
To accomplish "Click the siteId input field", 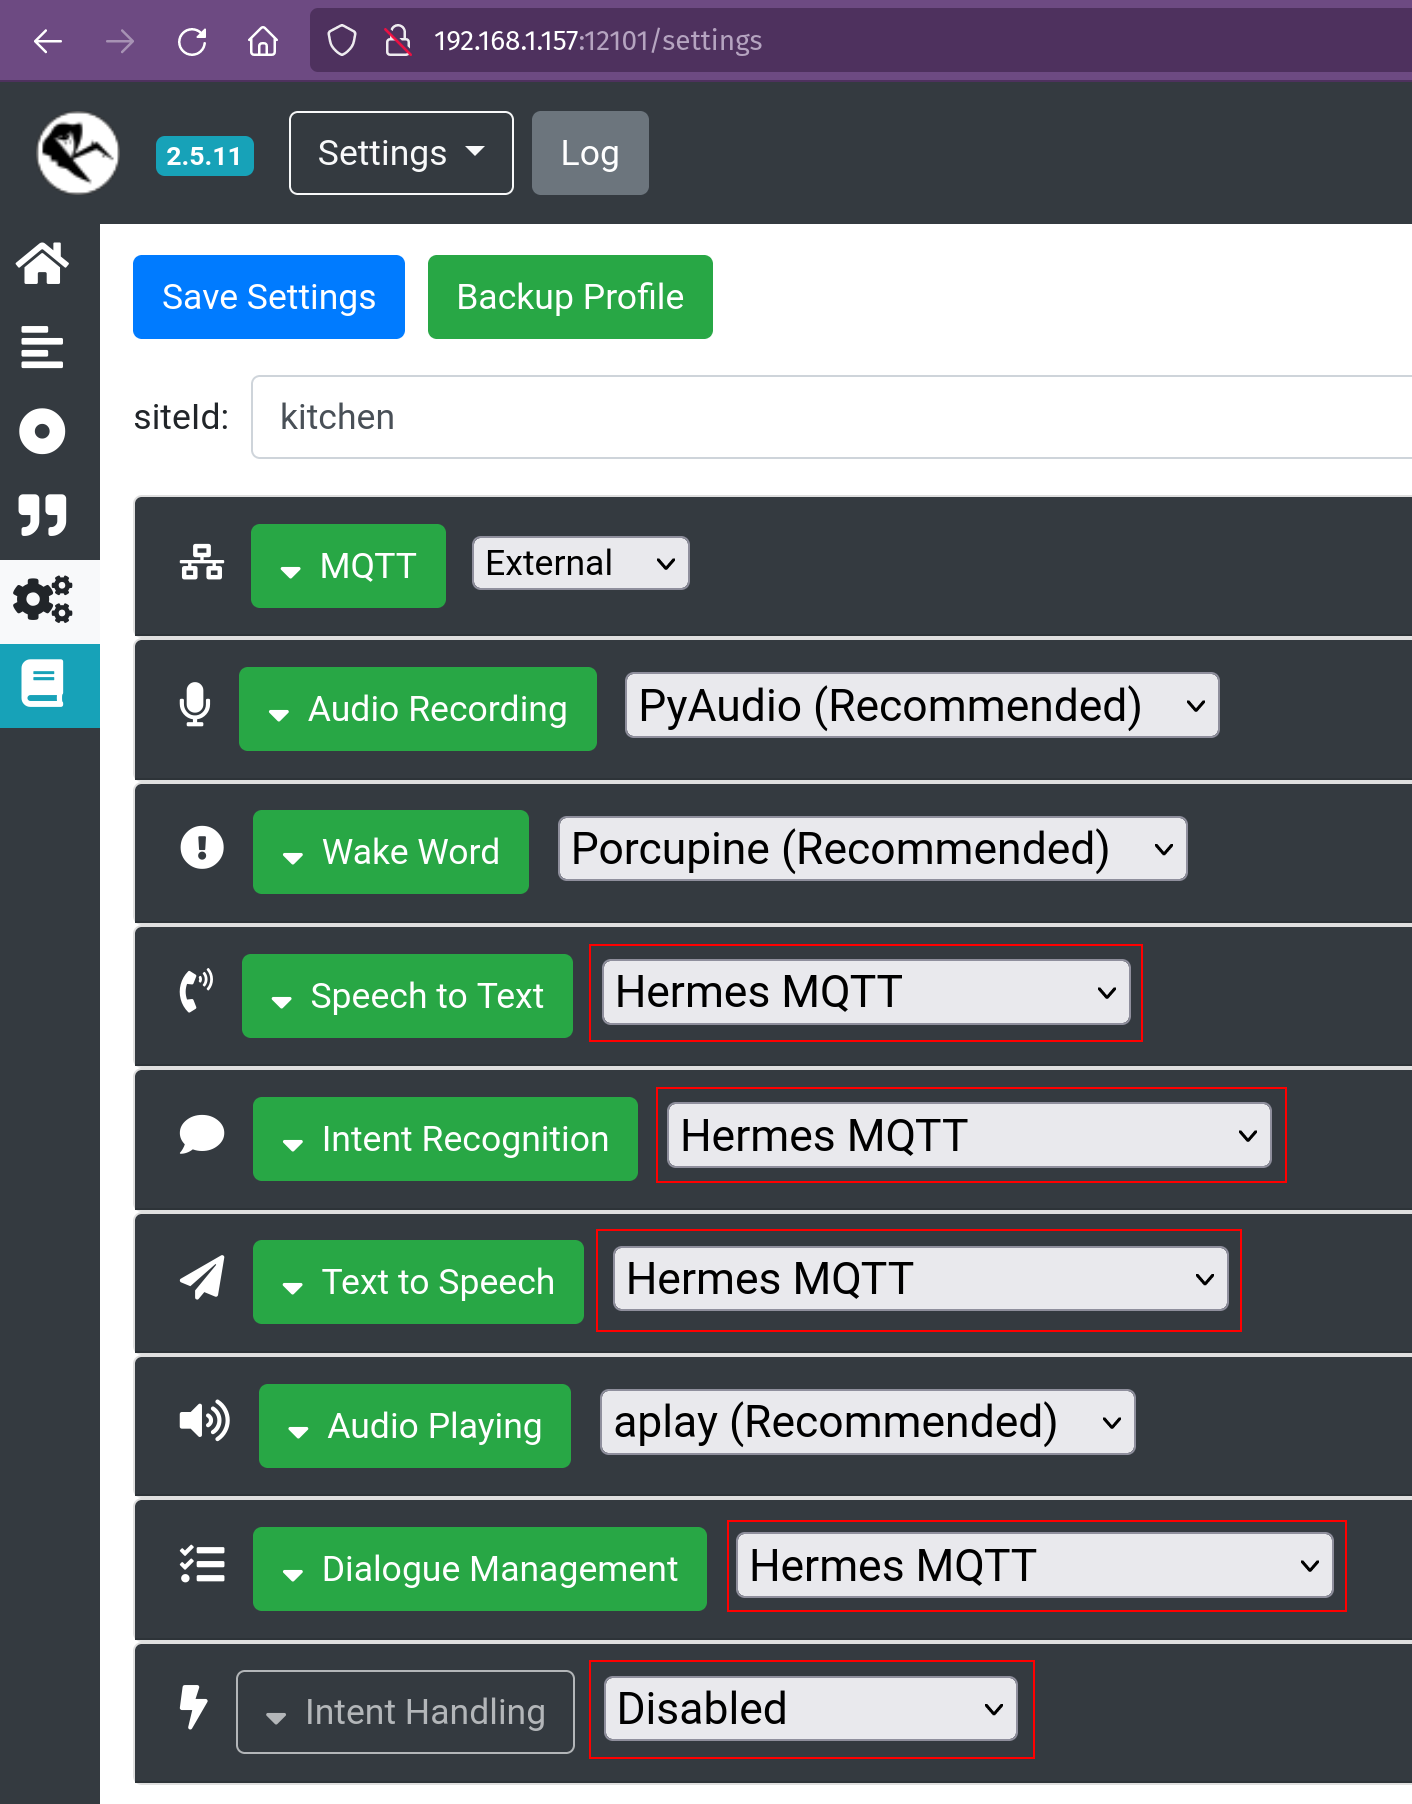I will 831,417.
